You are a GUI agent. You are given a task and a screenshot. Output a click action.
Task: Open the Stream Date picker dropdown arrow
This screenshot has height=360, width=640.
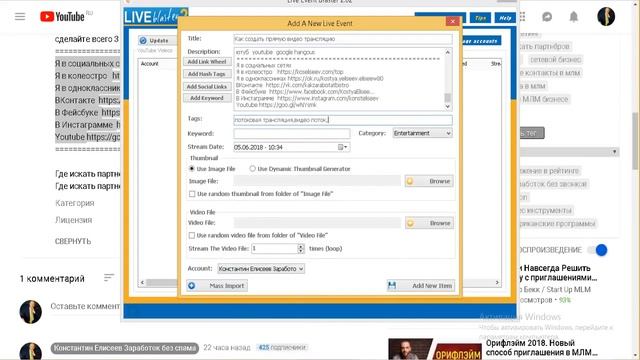point(346,147)
